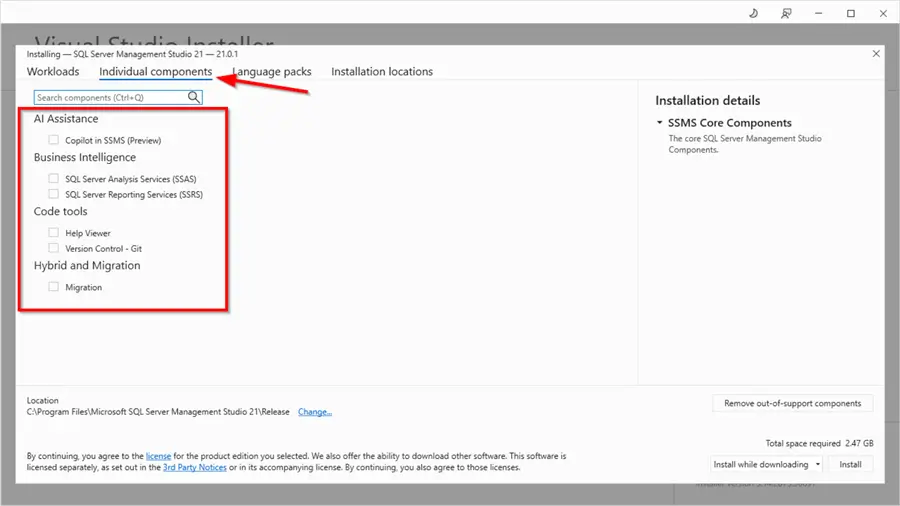This screenshot has height=506, width=900.
Task: Click the Installation details heading
Action: [x=708, y=100]
